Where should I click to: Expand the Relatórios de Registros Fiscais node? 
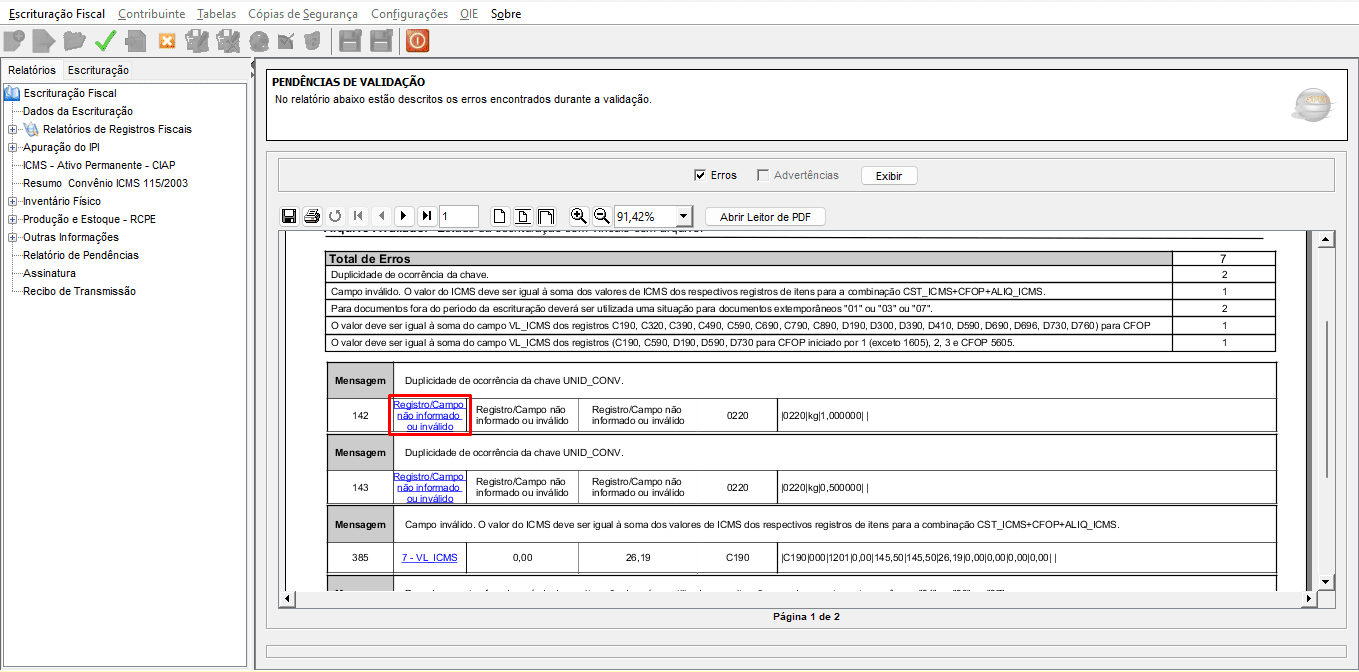tap(12, 129)
